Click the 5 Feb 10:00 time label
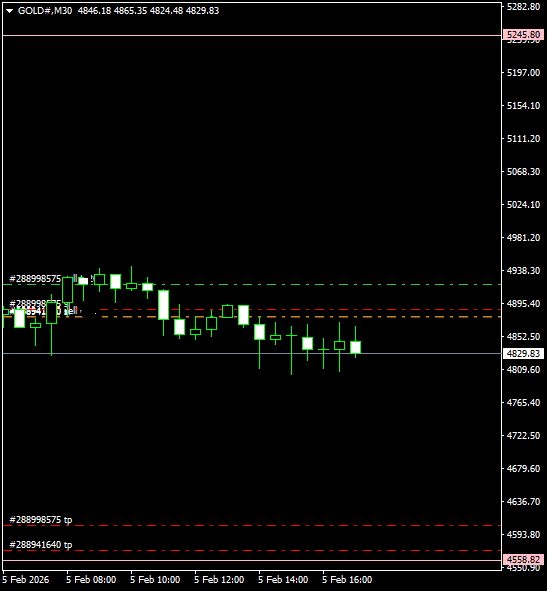This screenshot has width=547, height=591. coord(155,579)
